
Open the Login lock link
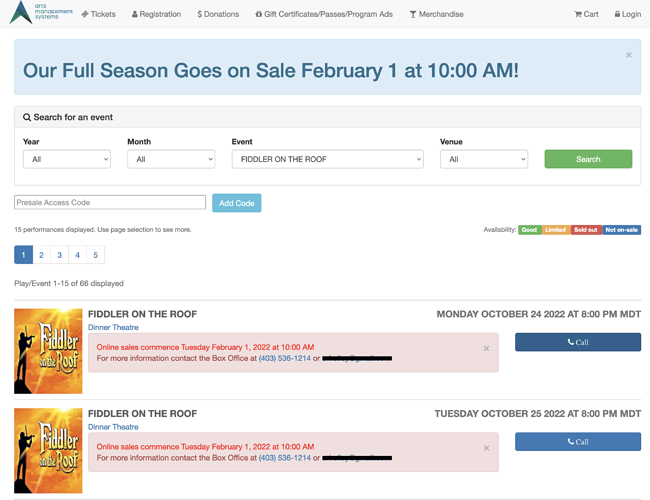(x=628, y=14)
